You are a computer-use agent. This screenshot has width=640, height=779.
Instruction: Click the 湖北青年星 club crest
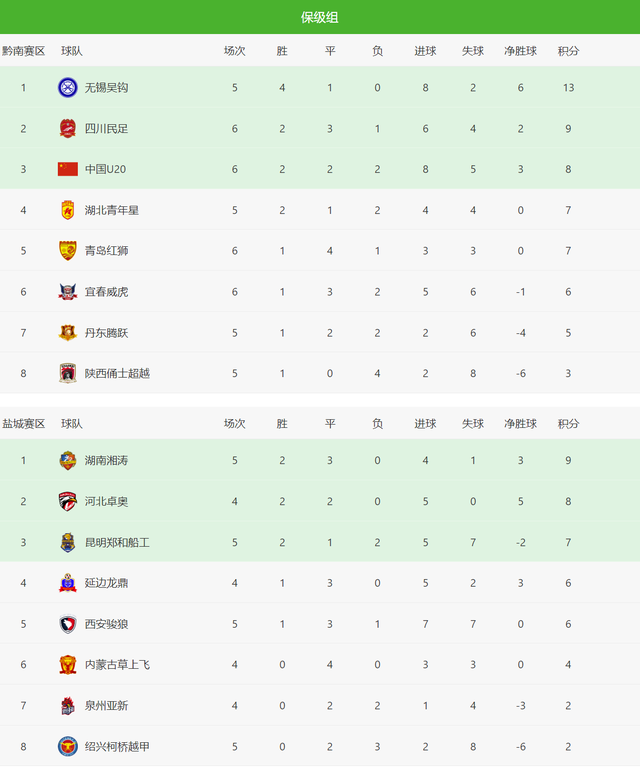pos(68,210)
